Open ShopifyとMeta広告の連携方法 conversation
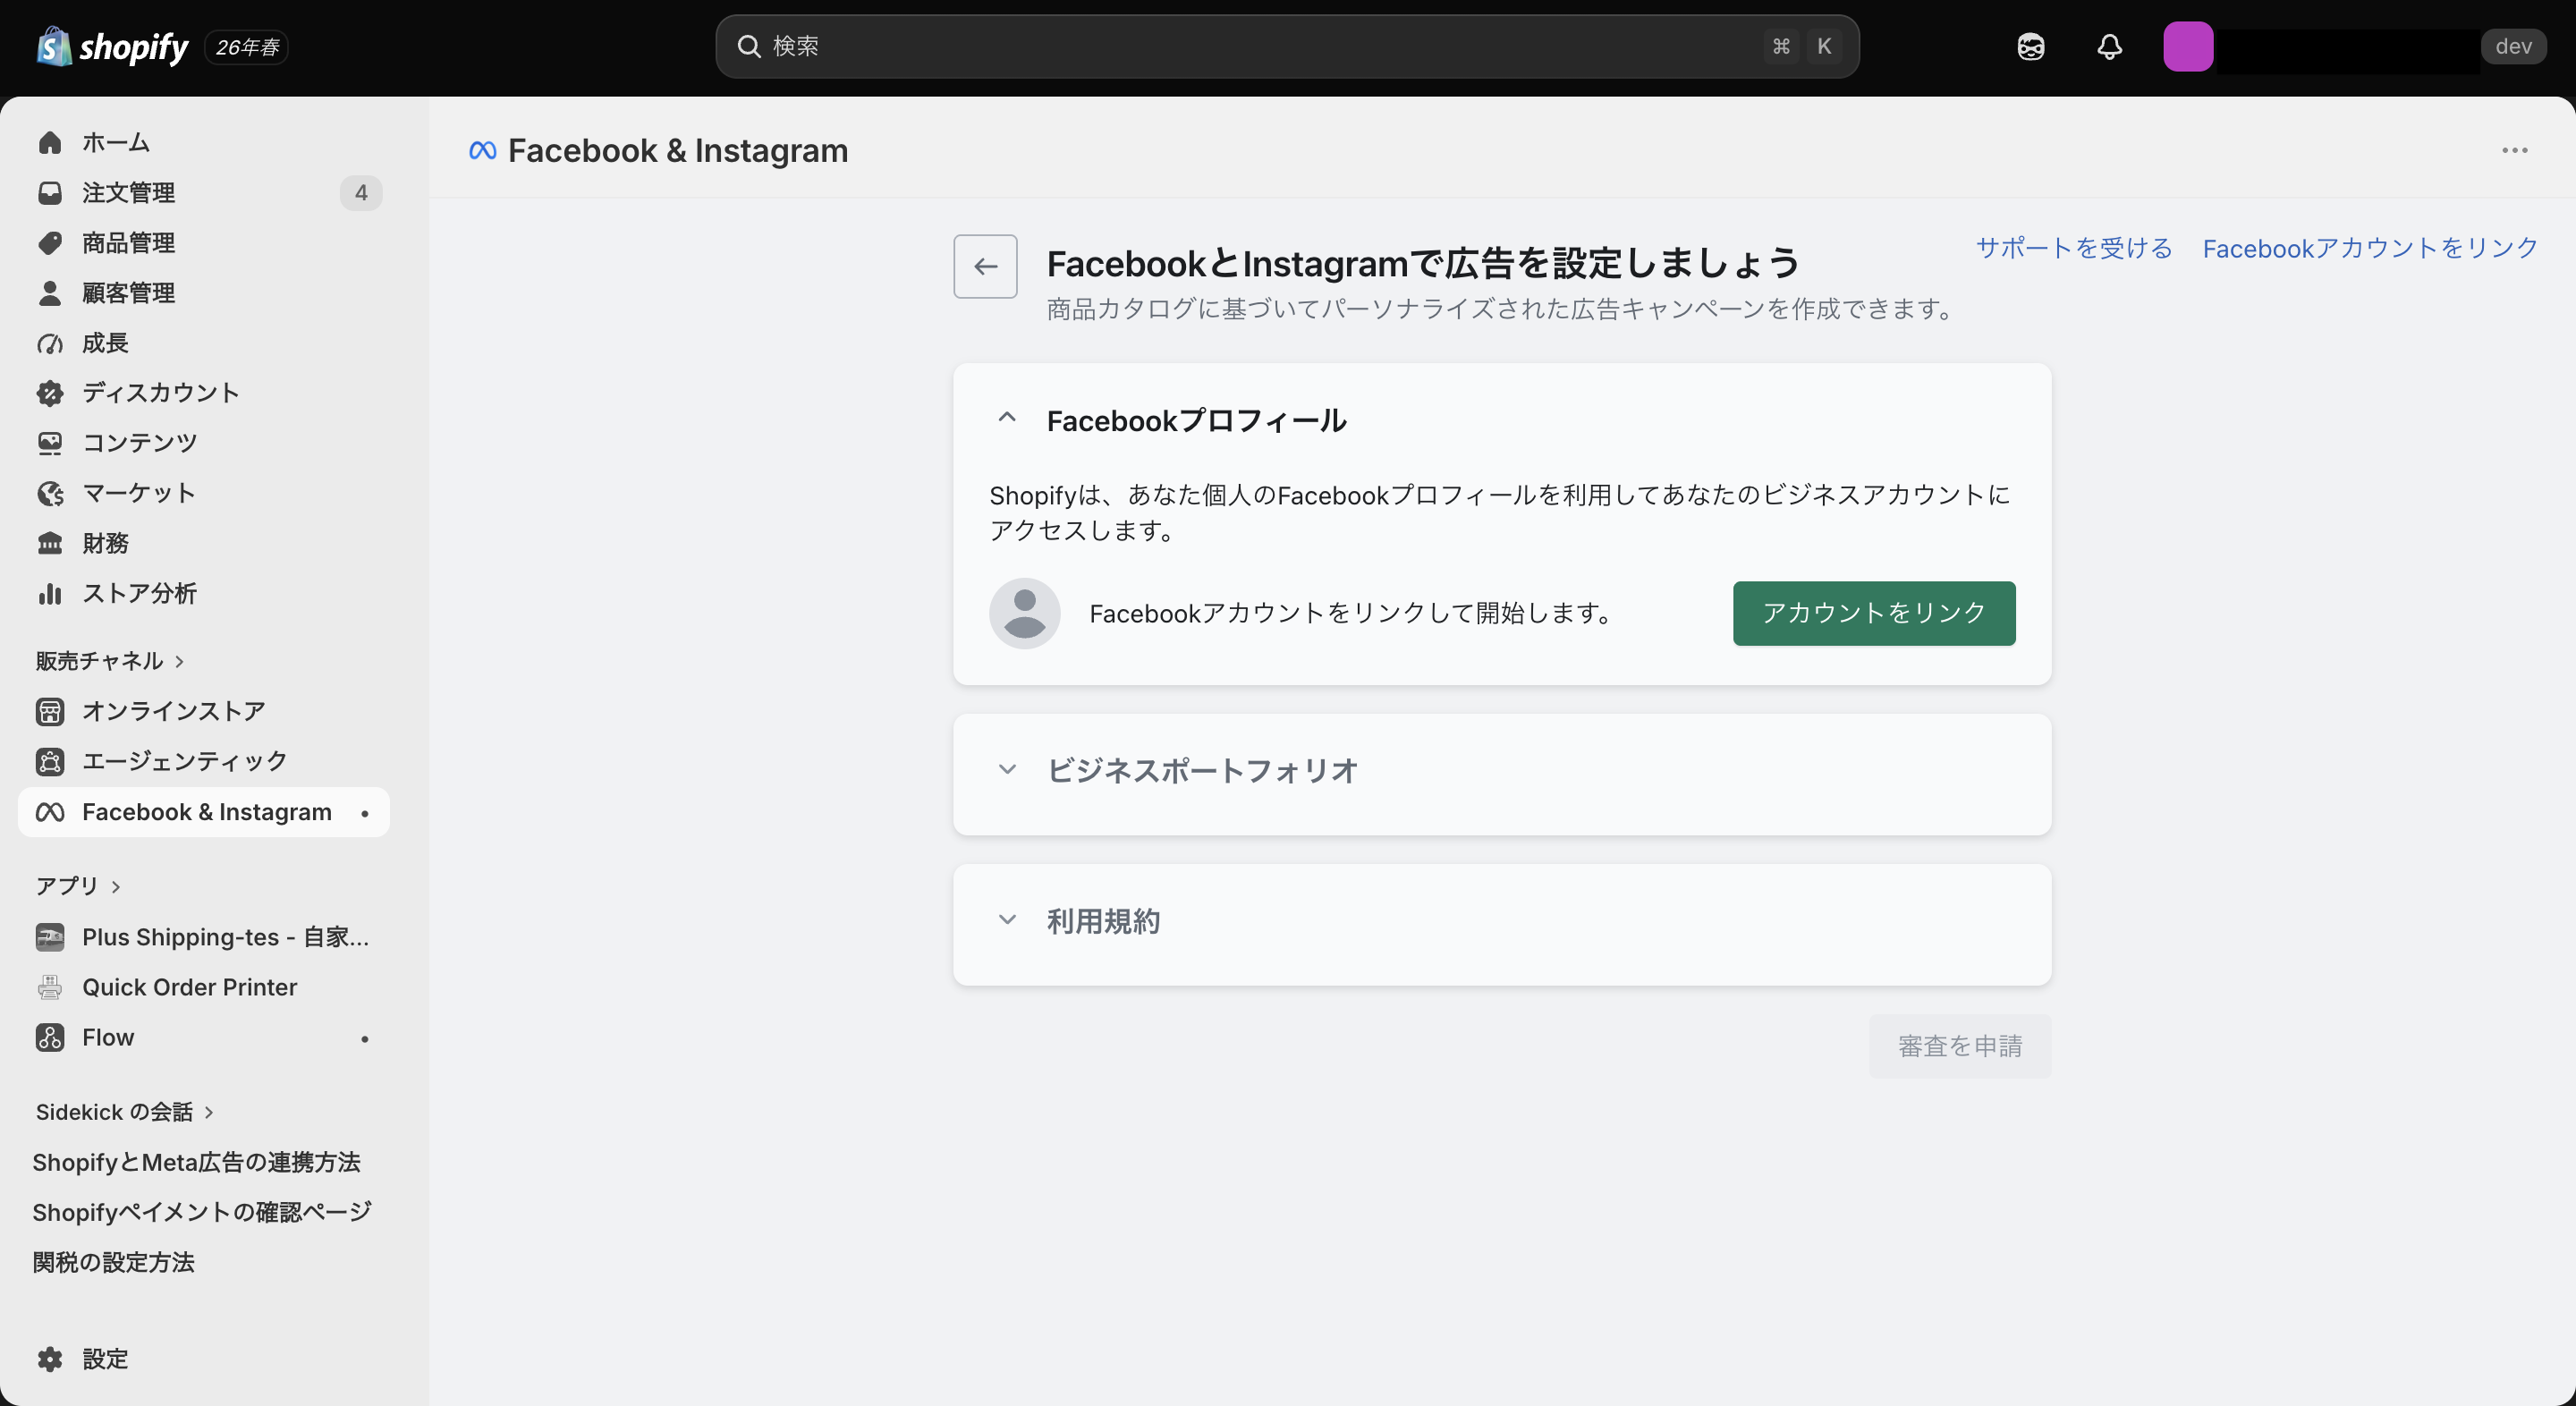This screenshot has width=2576, height=1406. point(197,1162)
